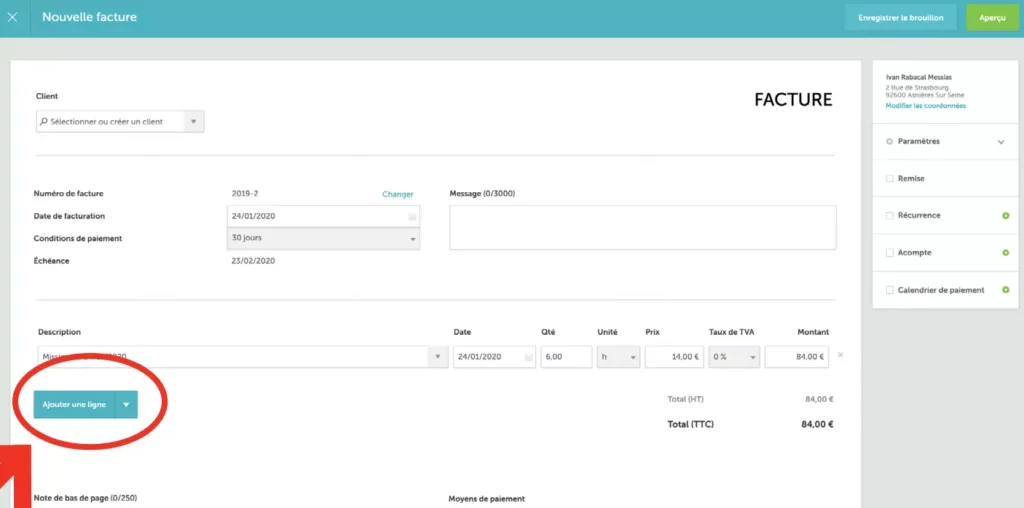Click the Paramètres gear icon
The image size is (1024, 508).
pyautogui.click(x=890, y=142)
